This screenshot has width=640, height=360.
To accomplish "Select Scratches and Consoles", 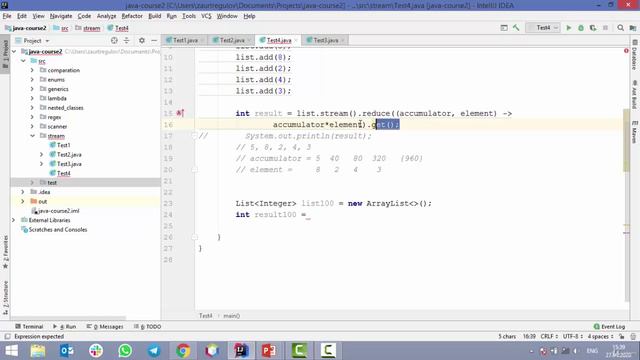I will pyautogui.click(x=58, y=229).
